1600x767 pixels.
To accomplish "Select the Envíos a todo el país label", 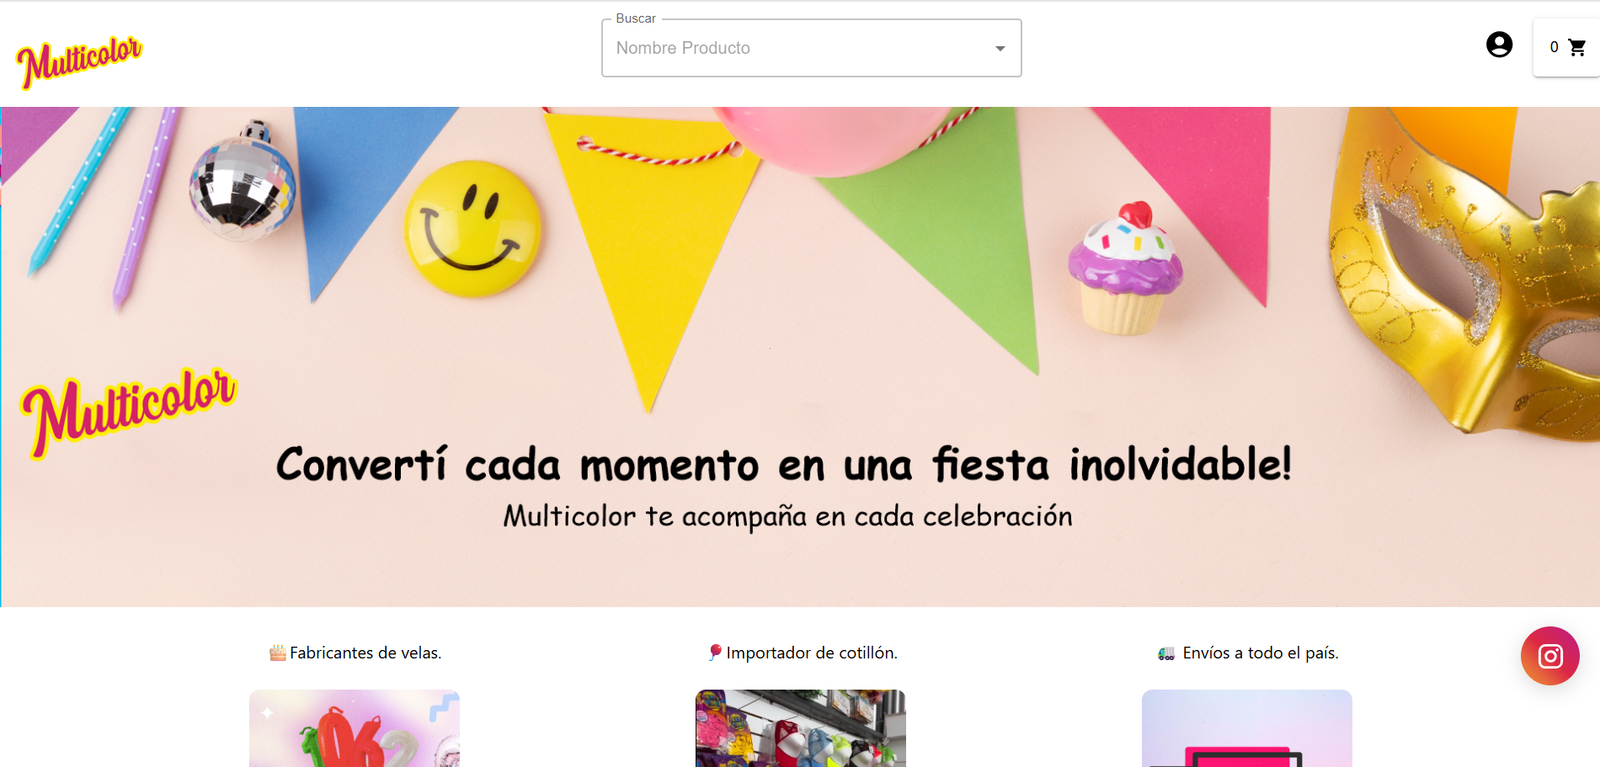I will [x=1259, y=653].
